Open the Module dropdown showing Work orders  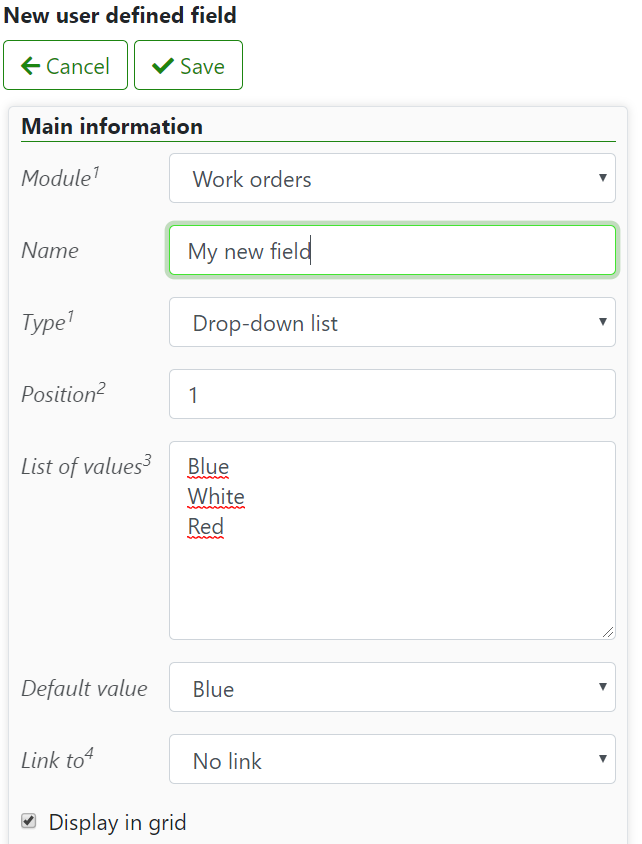392,178
